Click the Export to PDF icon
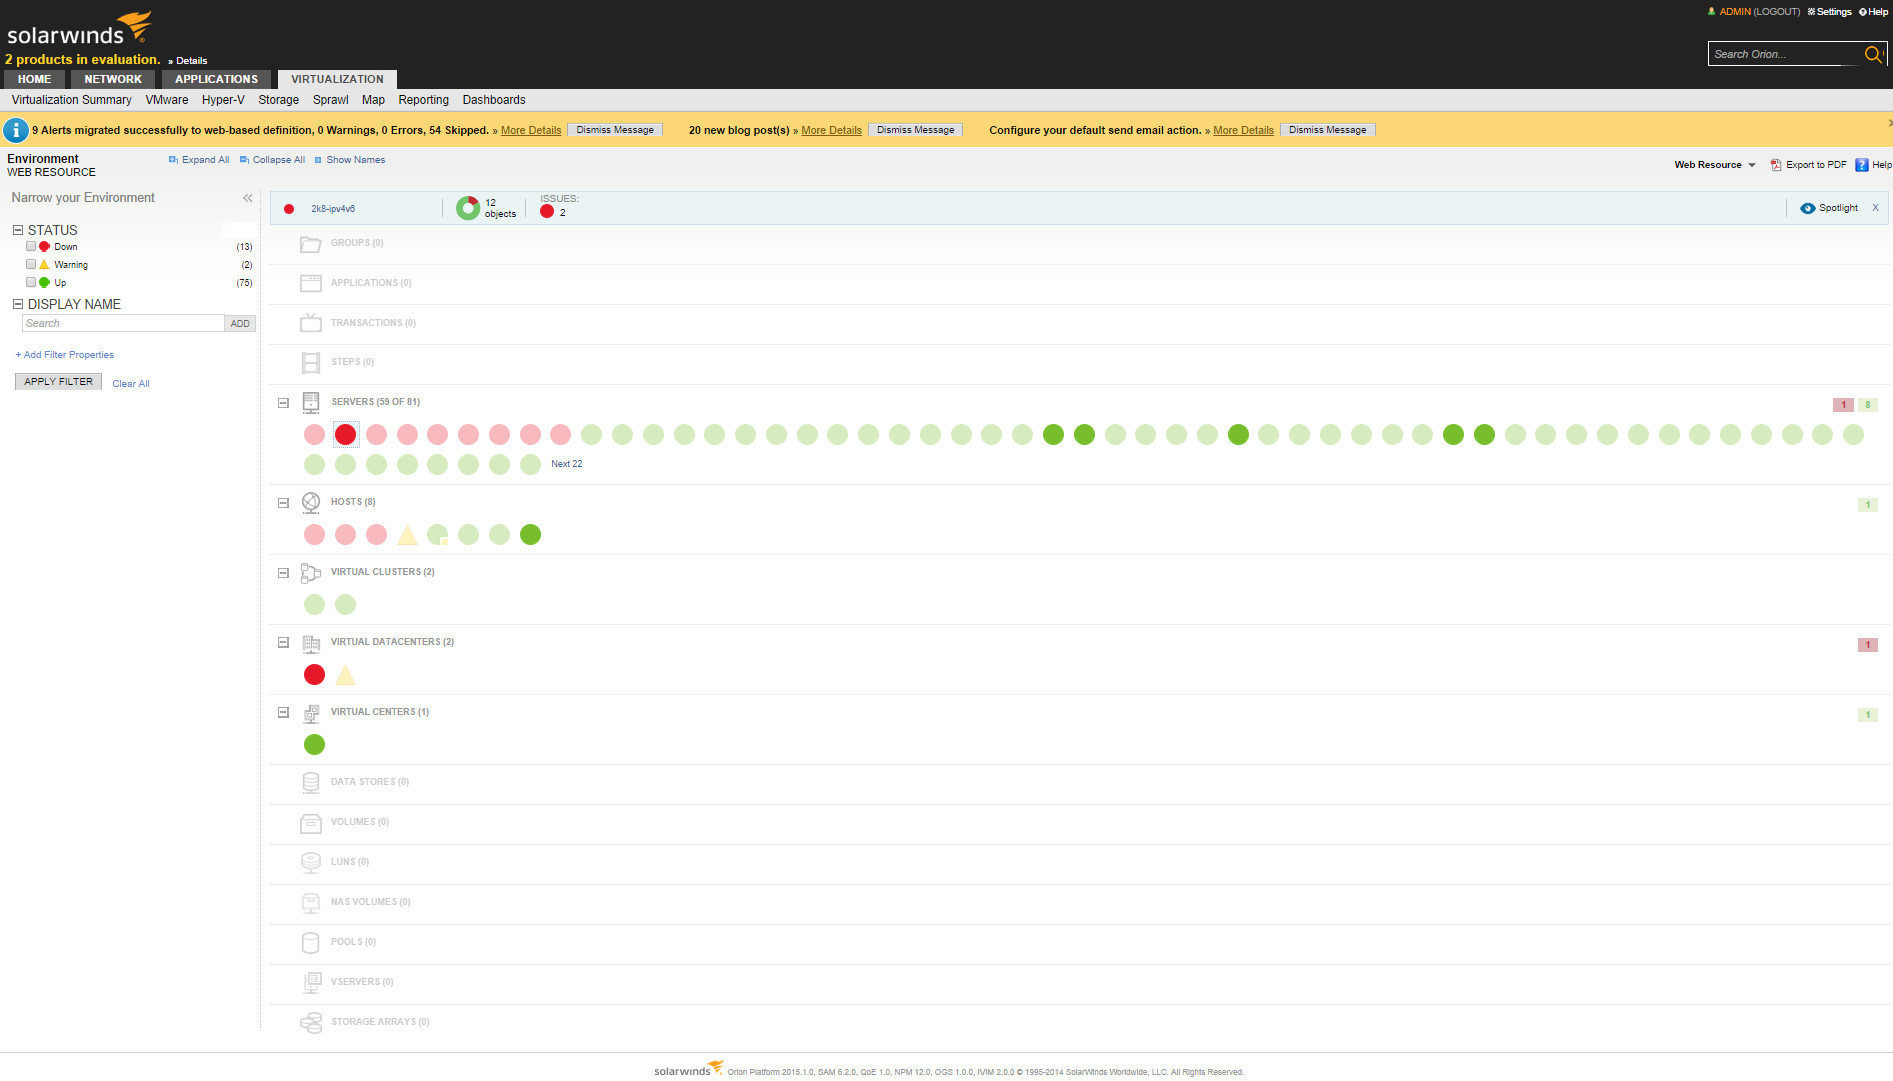Screen dimensions: 1893x1081 tap(1776, 165)
